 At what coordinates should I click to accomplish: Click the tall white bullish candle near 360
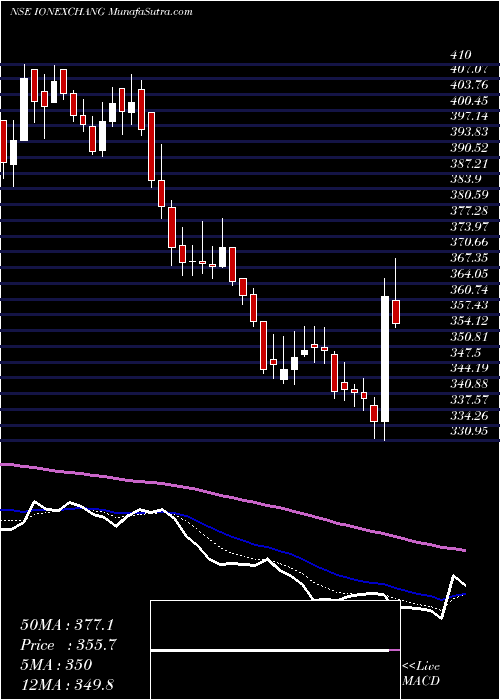[x=384, y=359]
